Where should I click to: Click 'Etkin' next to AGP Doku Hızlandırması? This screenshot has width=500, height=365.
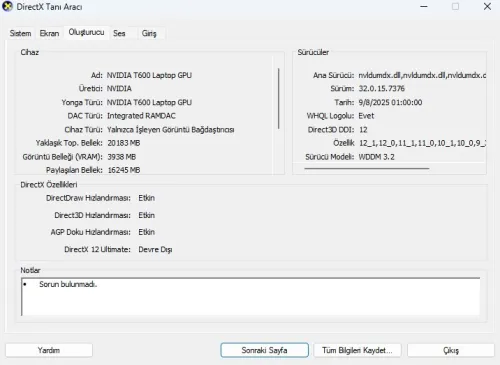tap(147, 232)
